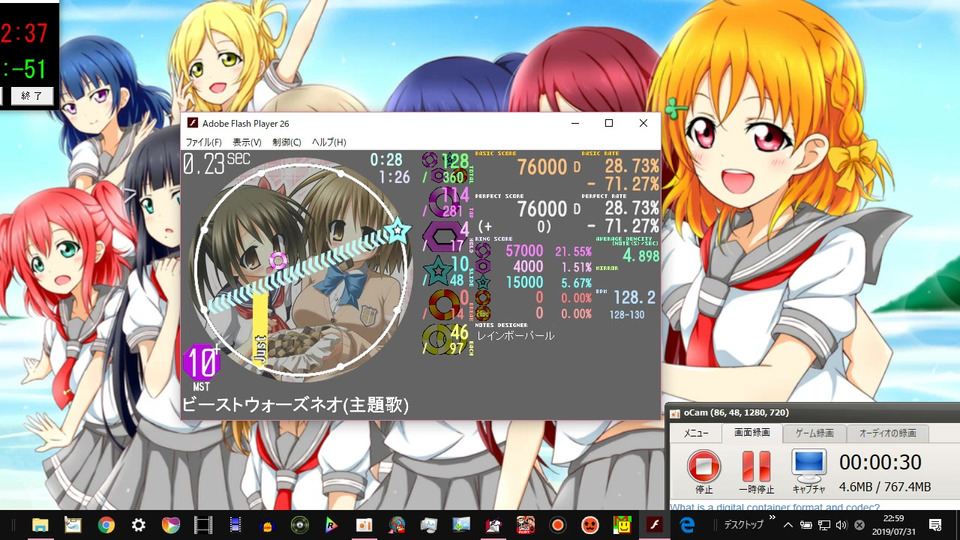Open the notepad icon on the taskbar
Viewport: 960px width, 540px height.
pyautogui.click(x=73, y=525)
